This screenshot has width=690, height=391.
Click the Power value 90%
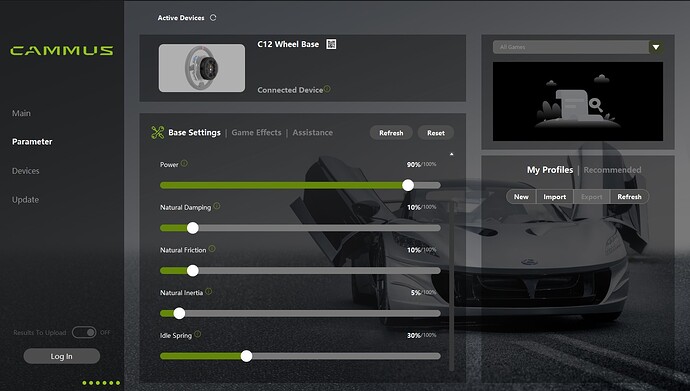pos(413,164)
